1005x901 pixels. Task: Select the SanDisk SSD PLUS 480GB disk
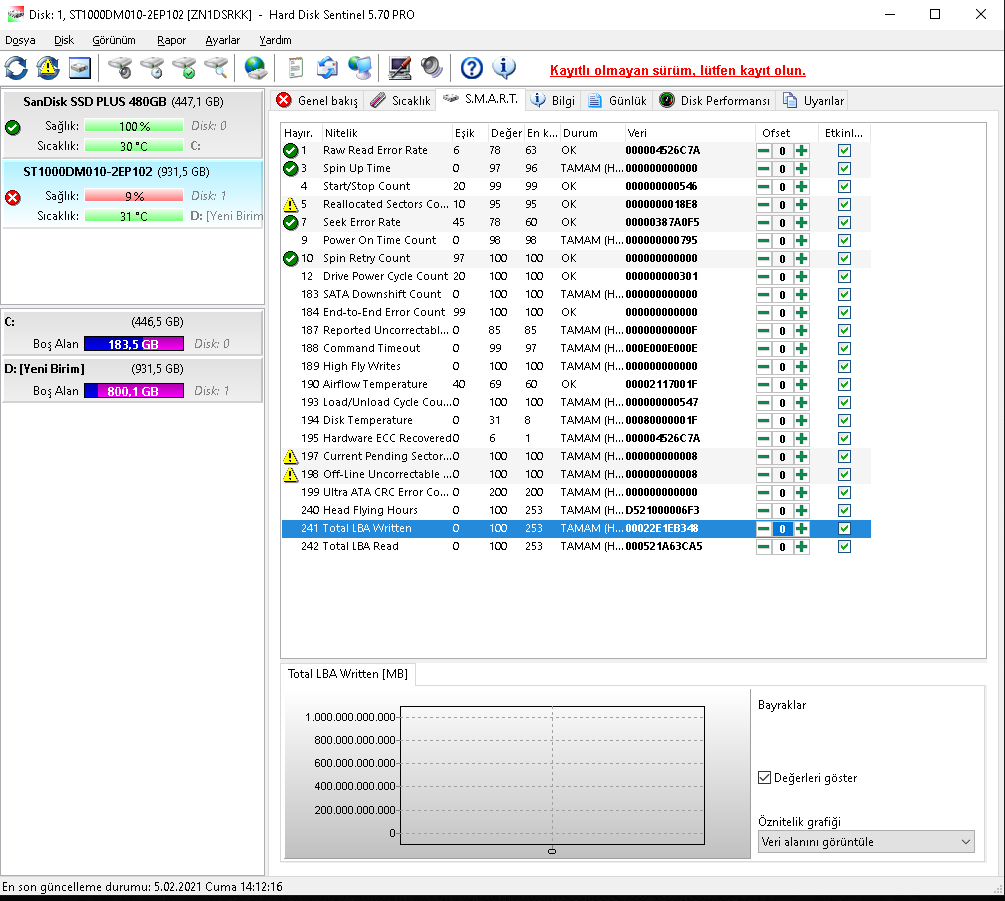tap(133, 124)
